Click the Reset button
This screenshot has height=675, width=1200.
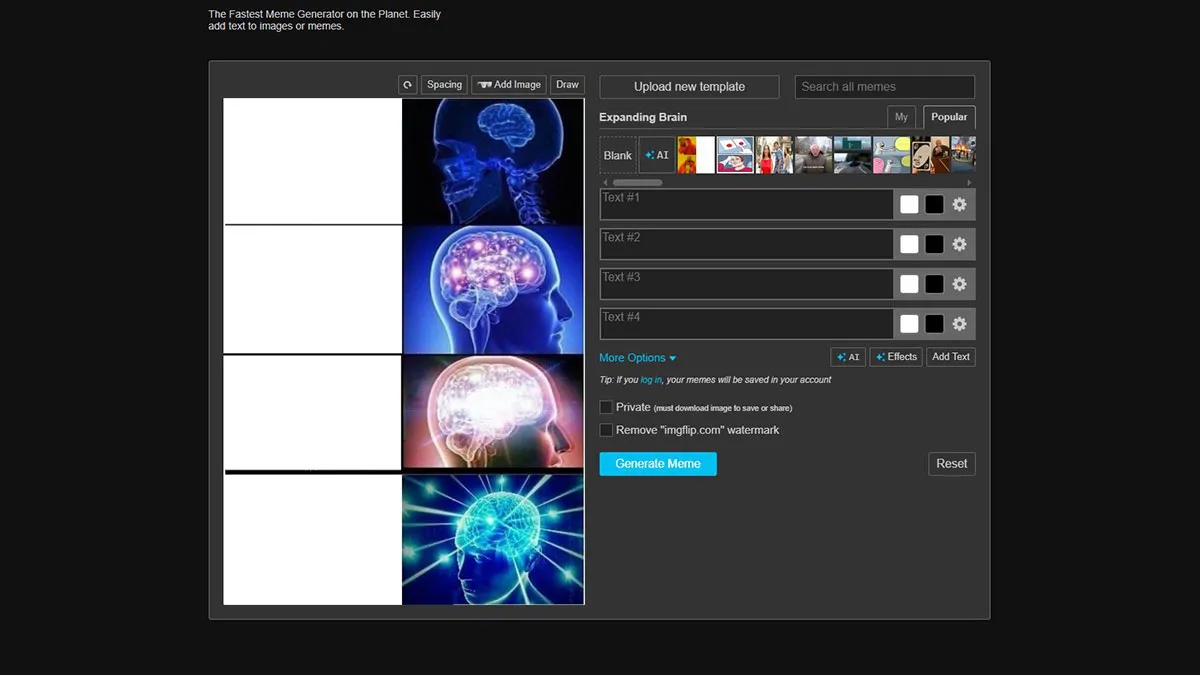coord(952,464)
